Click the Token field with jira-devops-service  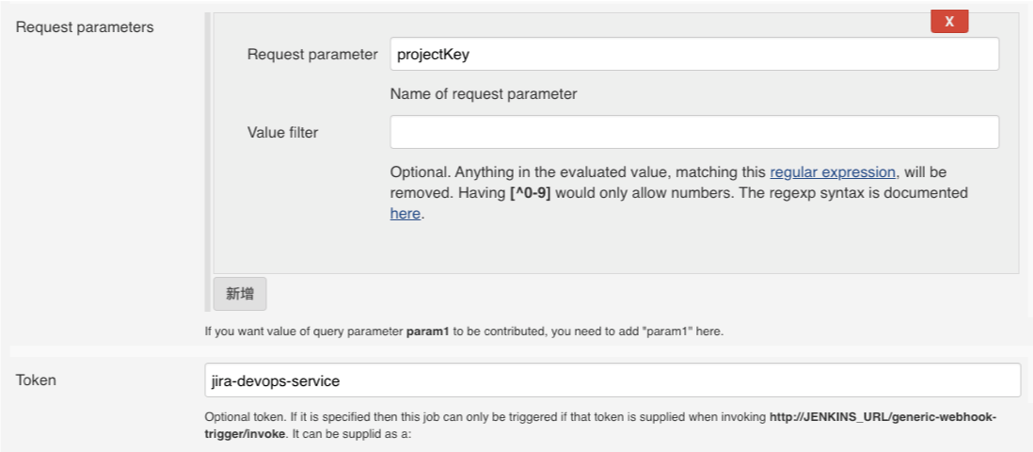tap(611, 381)
